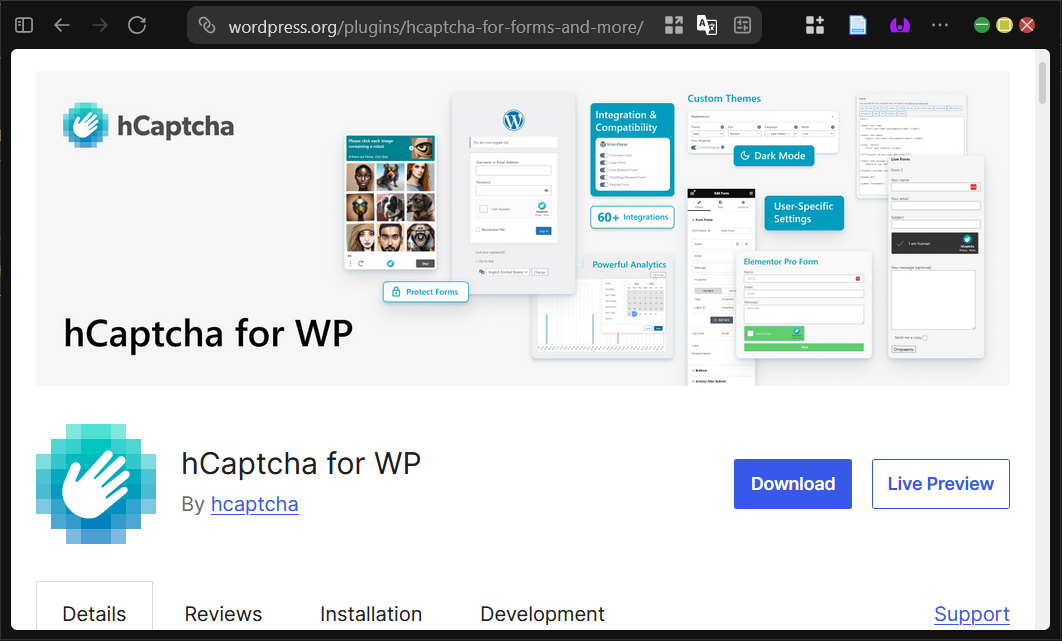Image resolution: width=1062 pixels, height=641 pixels.
Task: Switch to the Reviews tab
Action: tap(223, 614)
